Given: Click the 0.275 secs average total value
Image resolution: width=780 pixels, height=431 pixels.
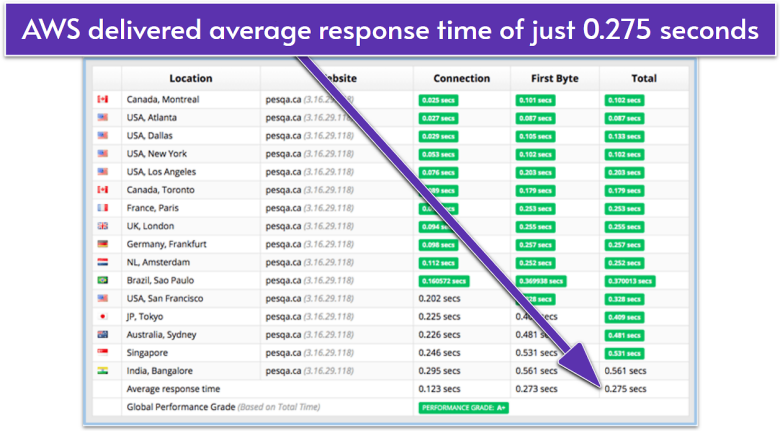Looking at the screenshot, I should 625,389.
